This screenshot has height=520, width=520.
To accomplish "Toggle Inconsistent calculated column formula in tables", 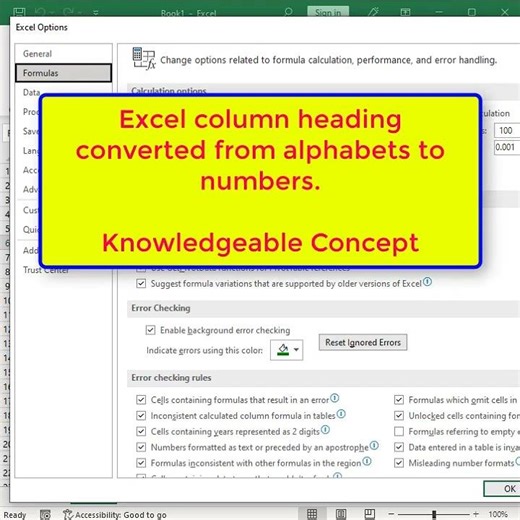I will pos(141,415).
